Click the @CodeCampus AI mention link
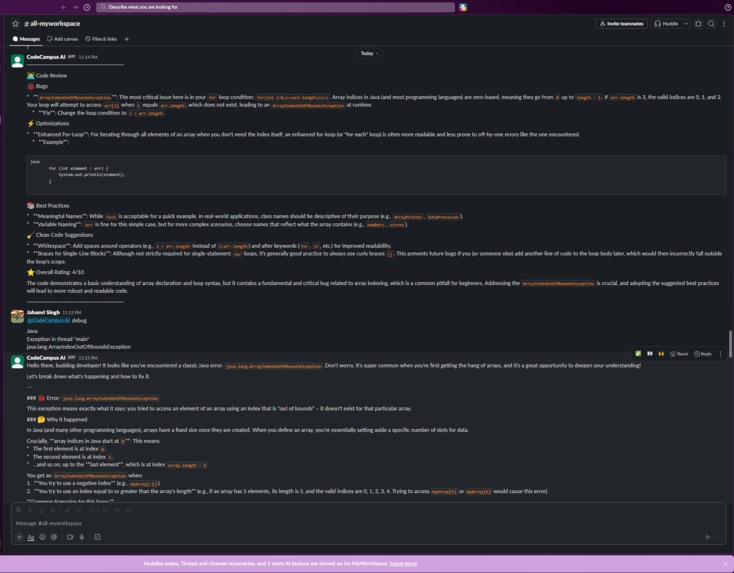The width and height of the screenshot is (734, 573). pyautogui.click(x=48, y=321)
